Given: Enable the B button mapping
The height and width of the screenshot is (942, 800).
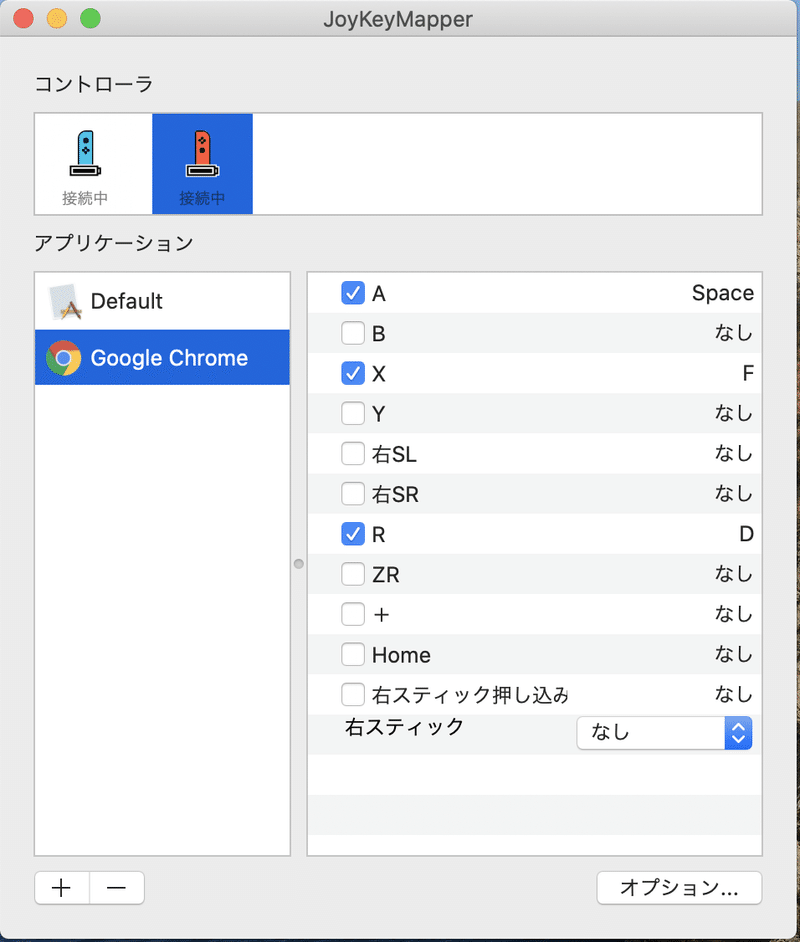Looking at the screenshot, I should [x=353, y=333].
